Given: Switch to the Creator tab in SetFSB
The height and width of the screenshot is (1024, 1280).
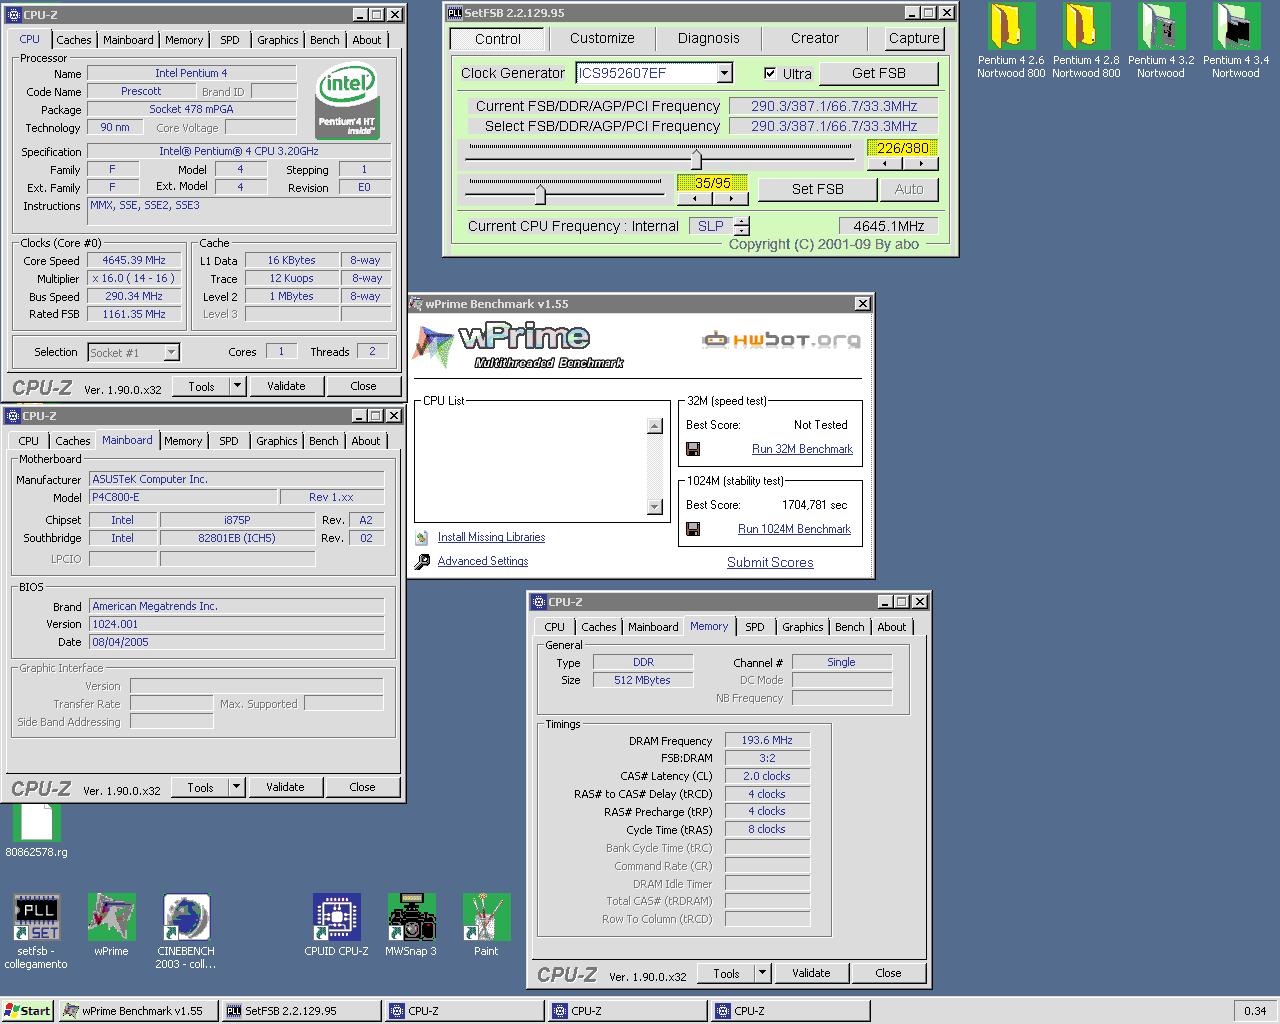Looking at the screenshot, I should pyautogui.click(x=815, y=38).
